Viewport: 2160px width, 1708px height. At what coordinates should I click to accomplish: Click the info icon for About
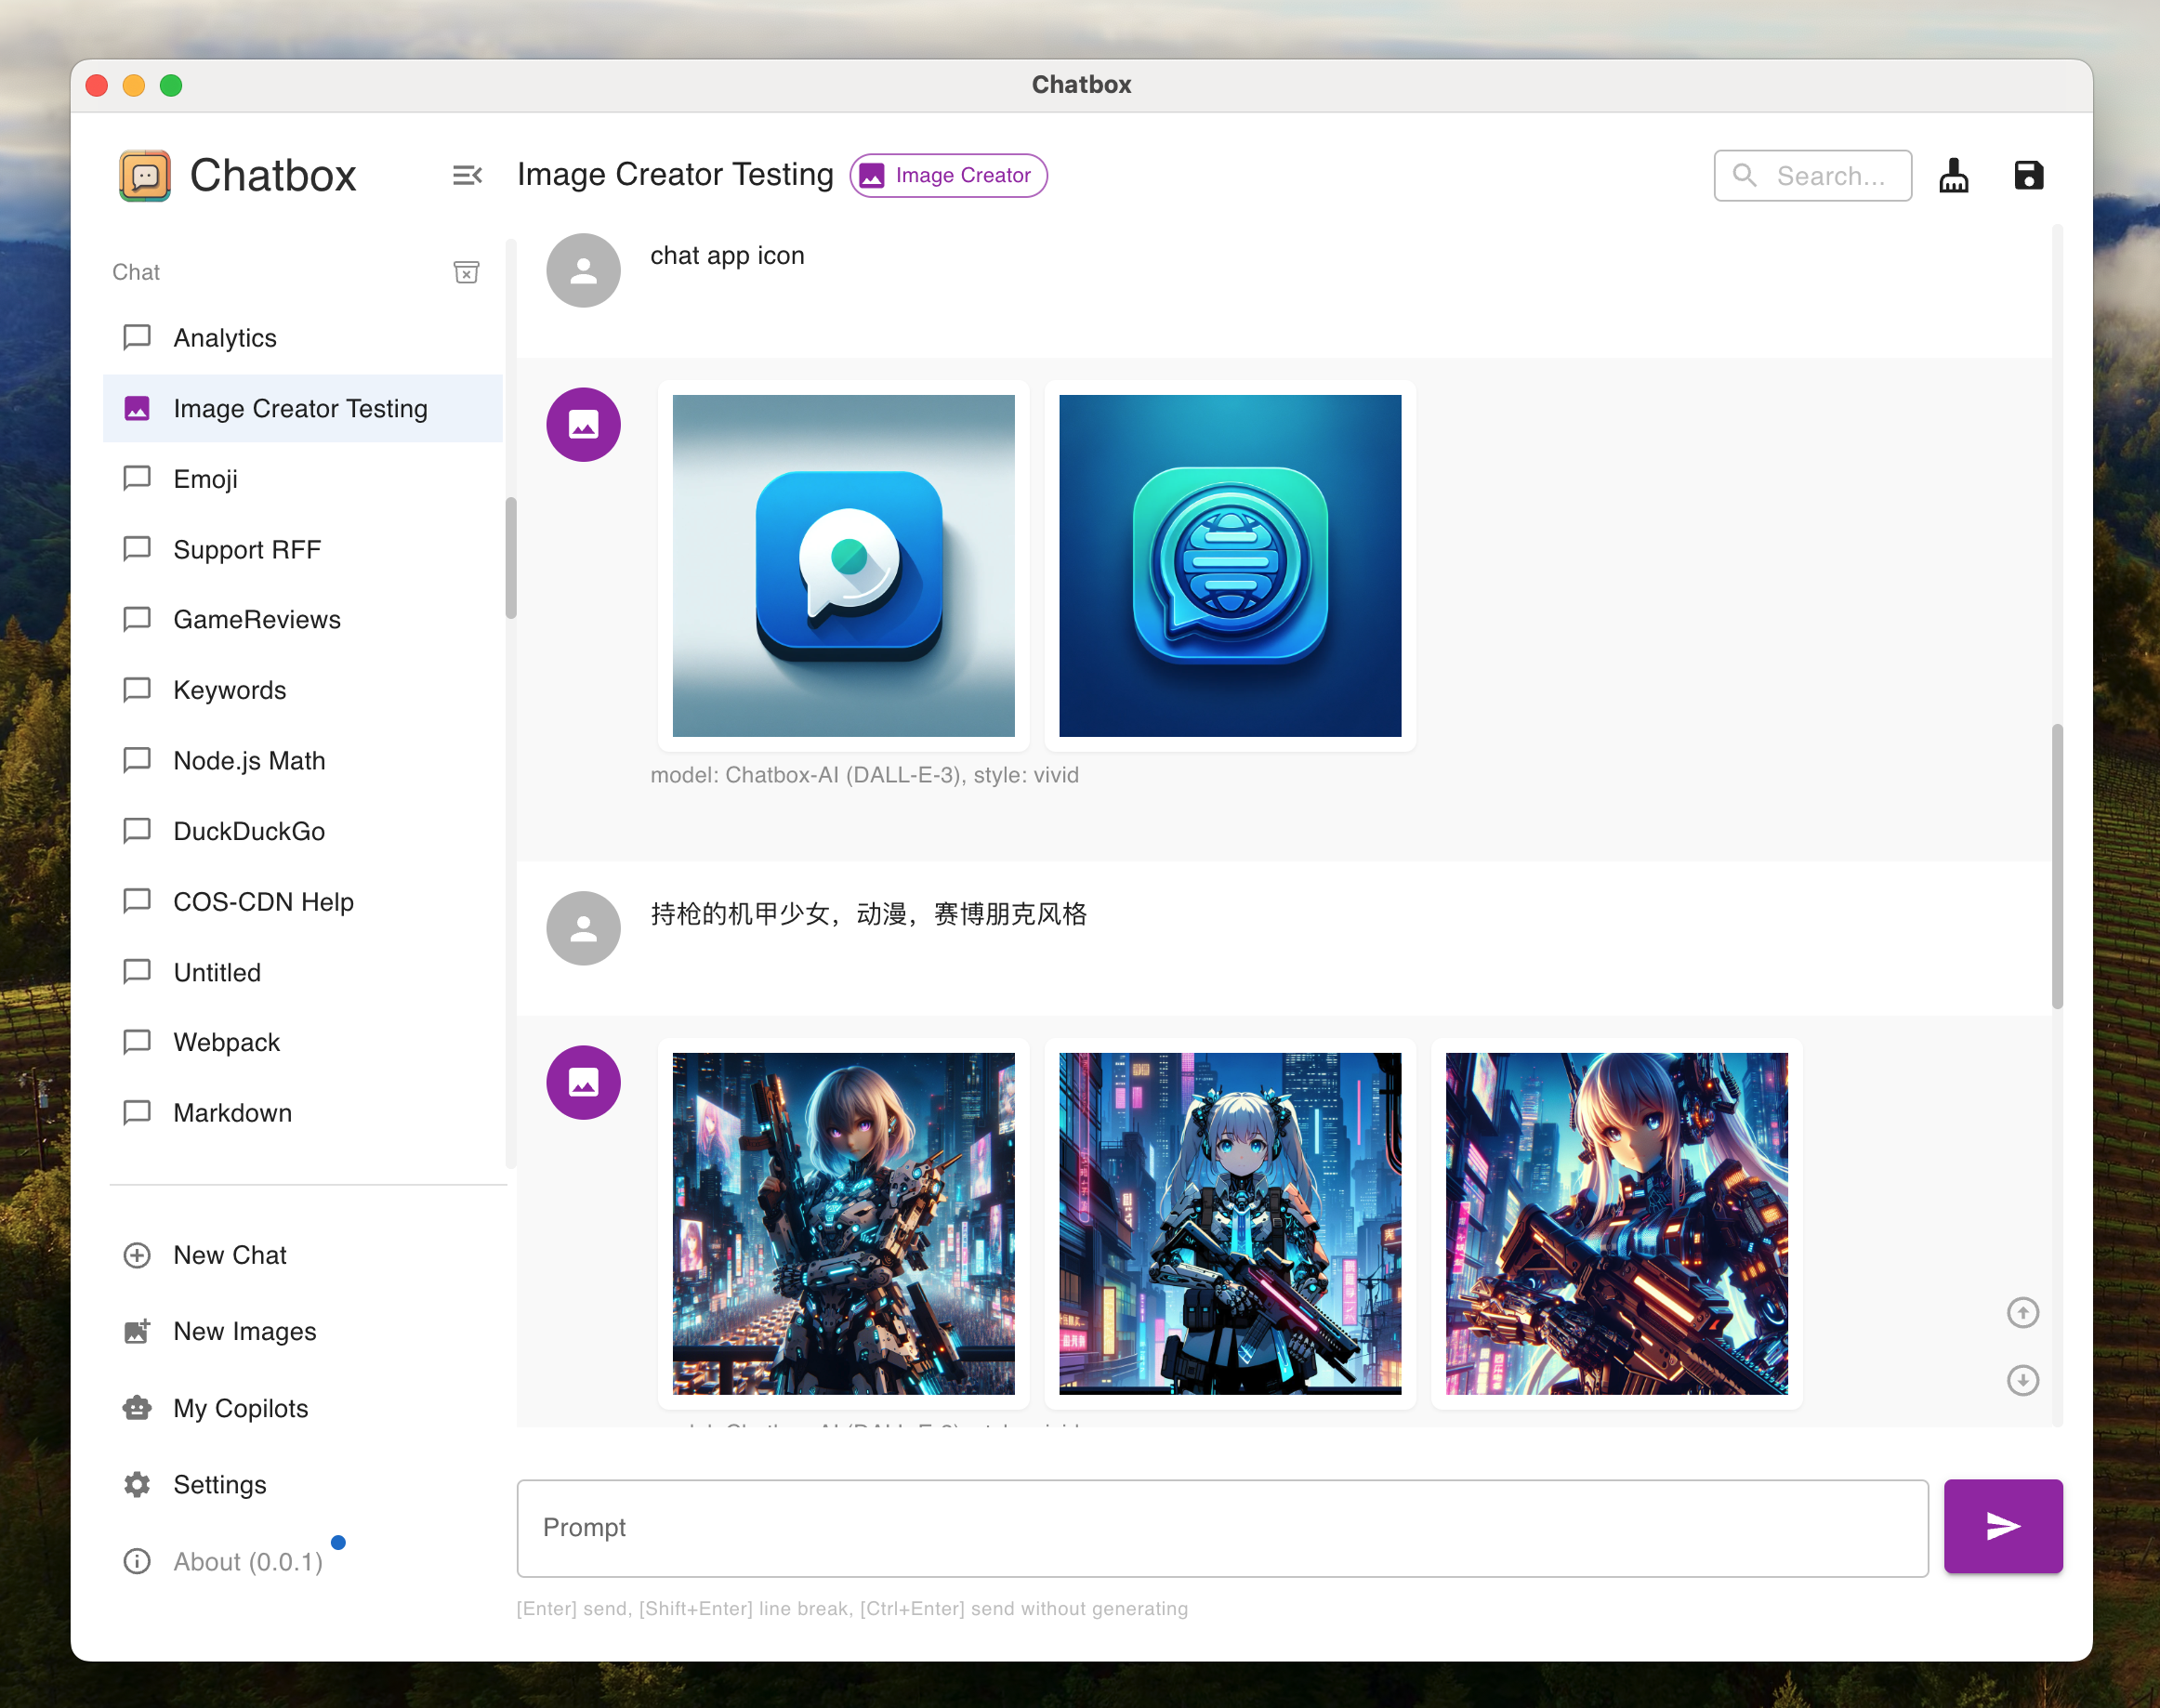click(x=137, y=1561)
